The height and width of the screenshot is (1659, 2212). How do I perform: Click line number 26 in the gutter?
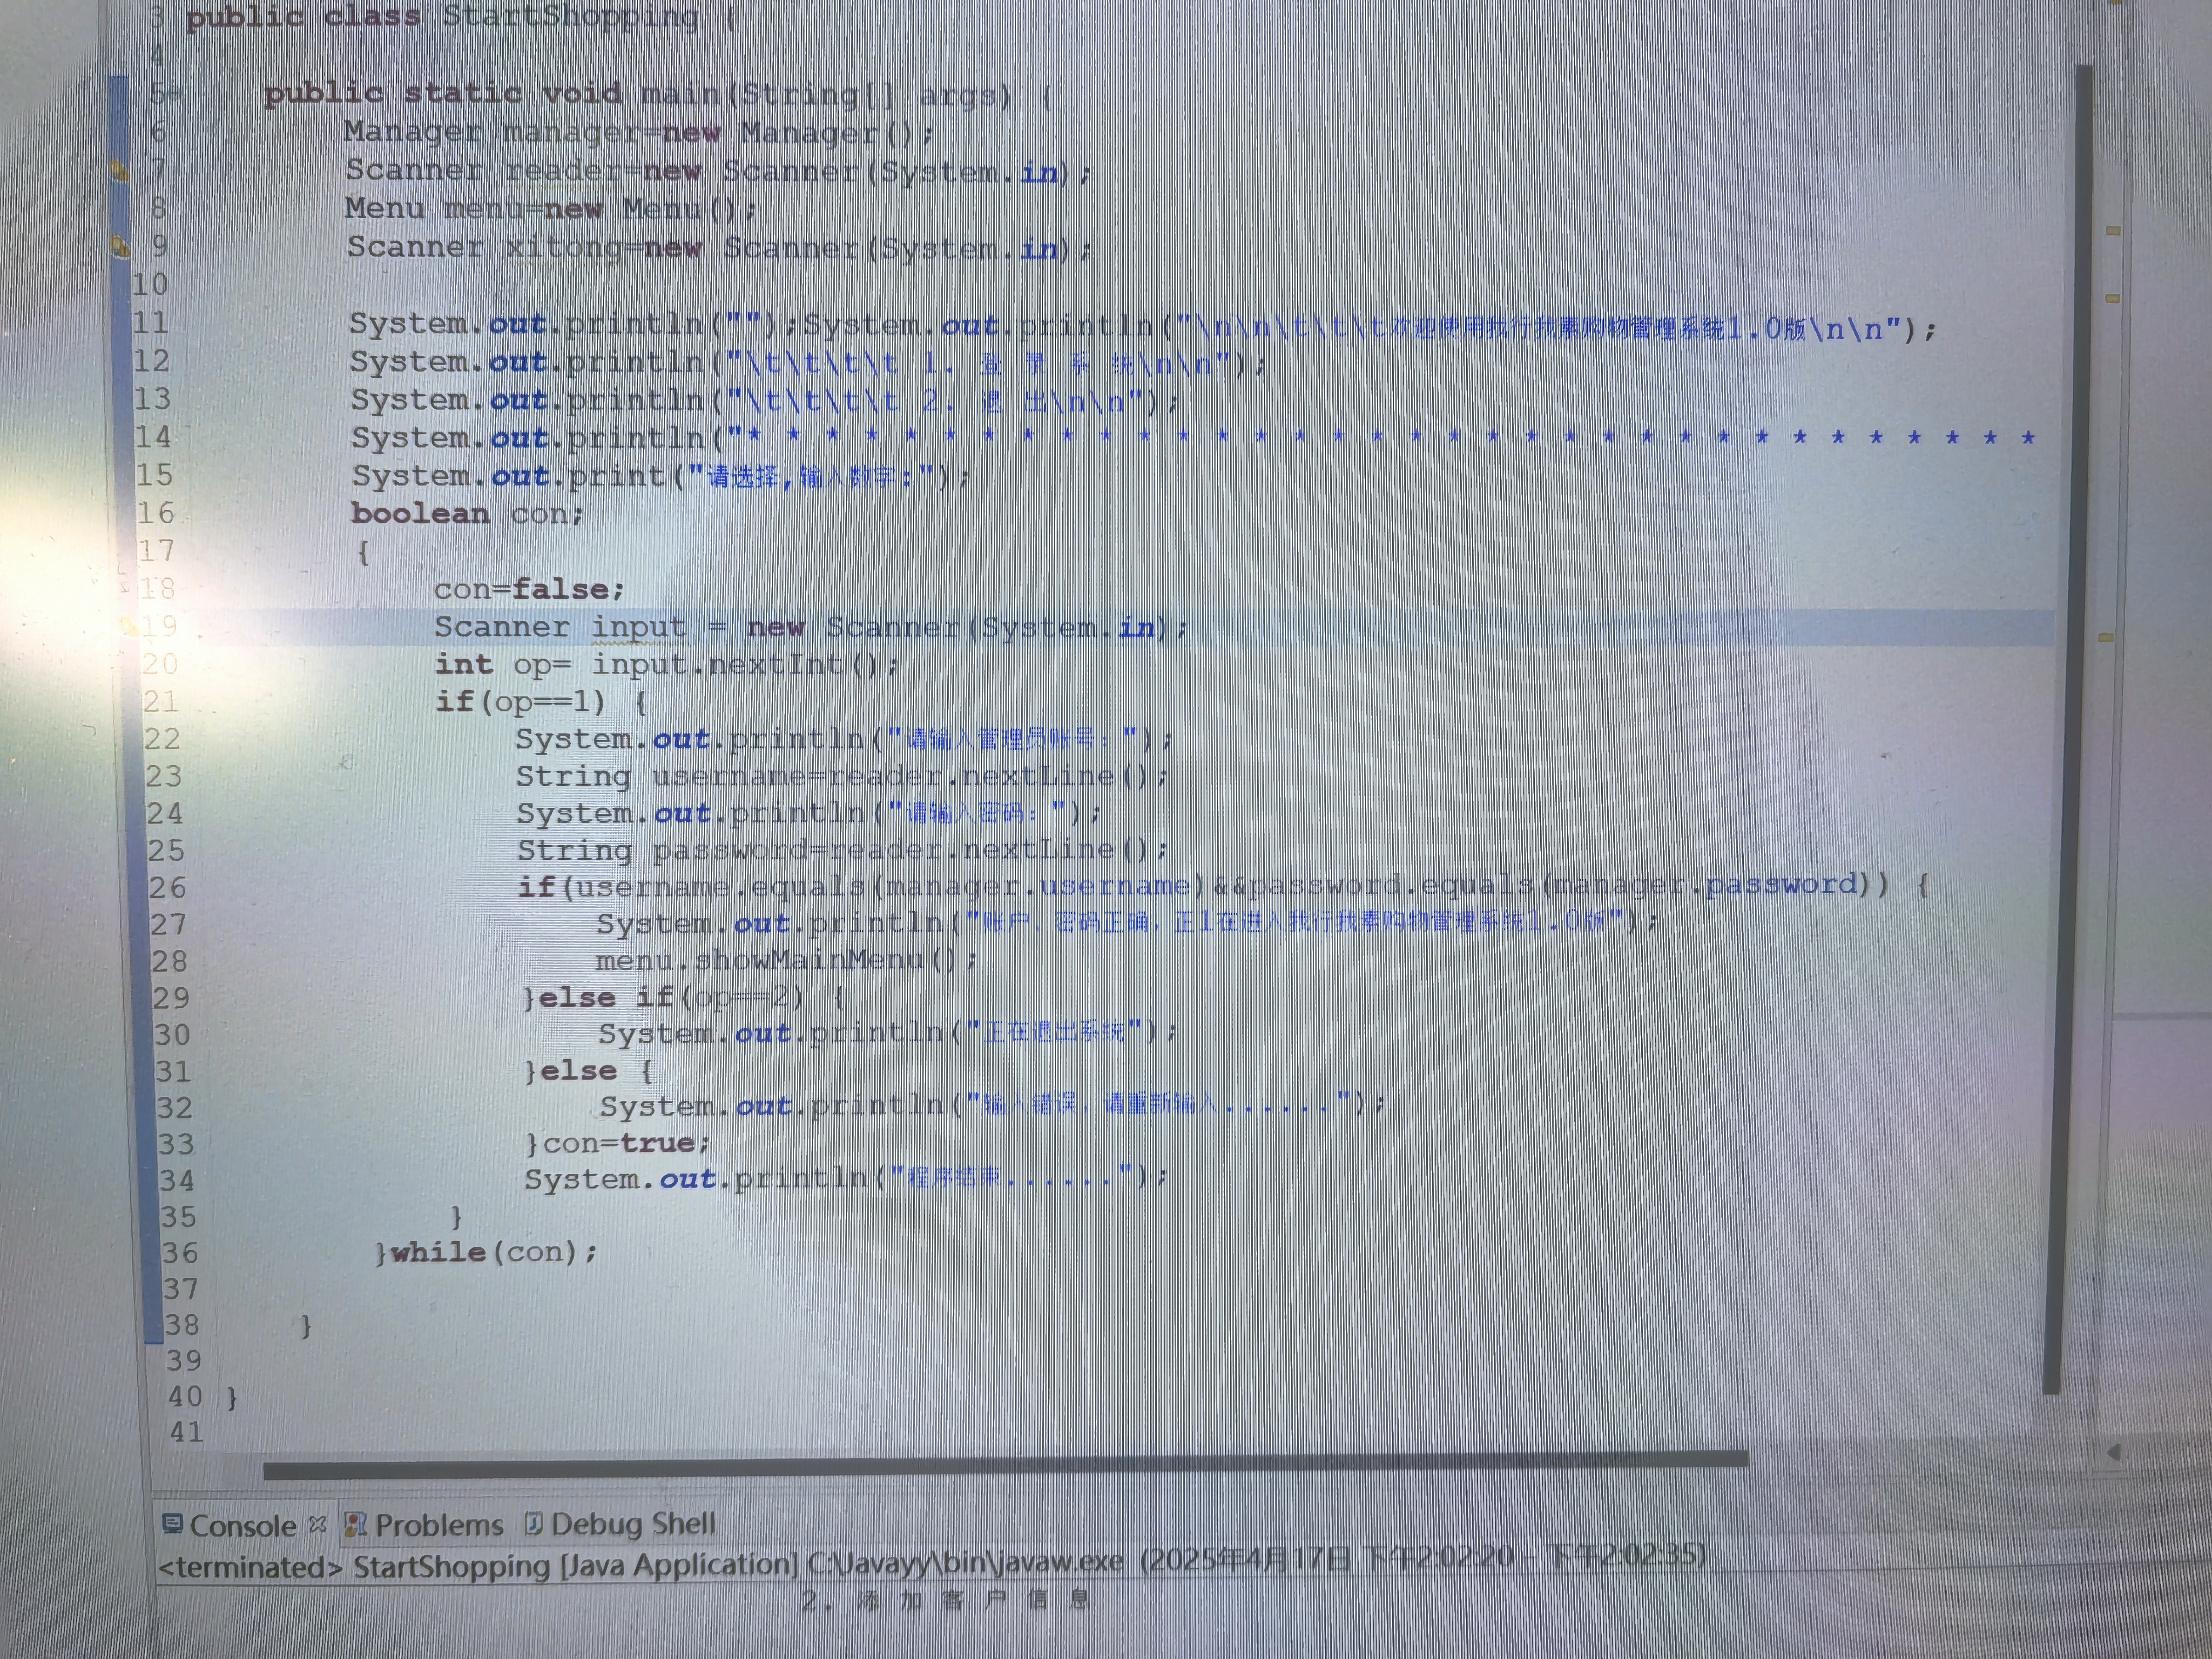pos(168,887)
